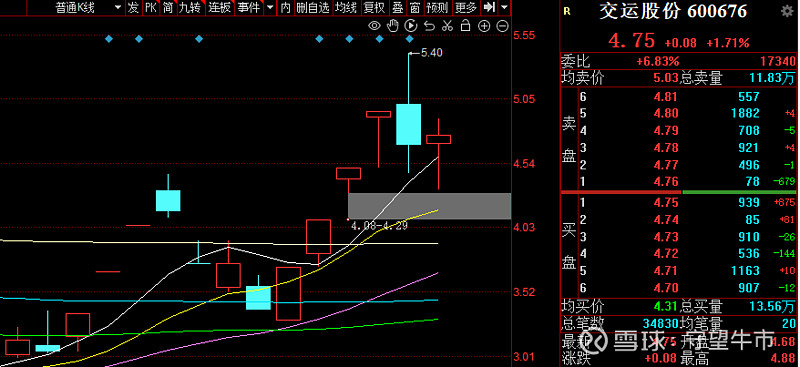
Task: Click the 复权 button
Action: 373,7
